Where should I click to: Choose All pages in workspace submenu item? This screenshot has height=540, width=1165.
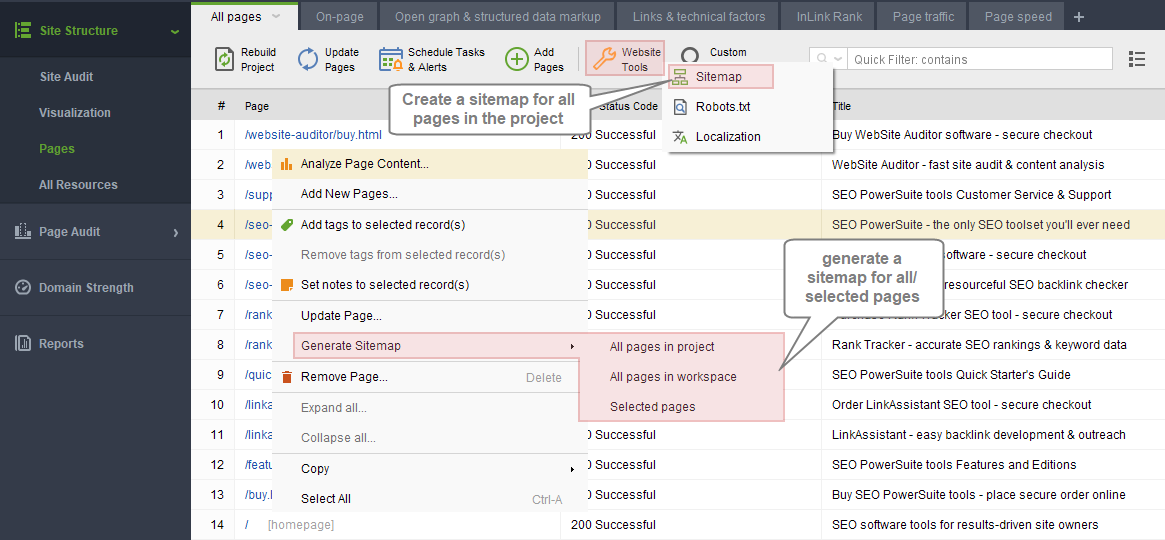coord(673,377)
